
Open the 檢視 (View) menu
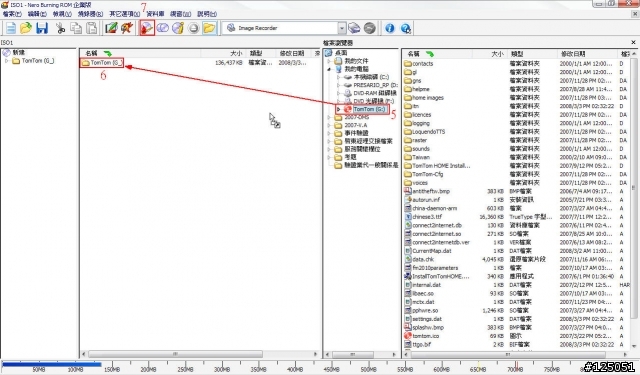62,14
